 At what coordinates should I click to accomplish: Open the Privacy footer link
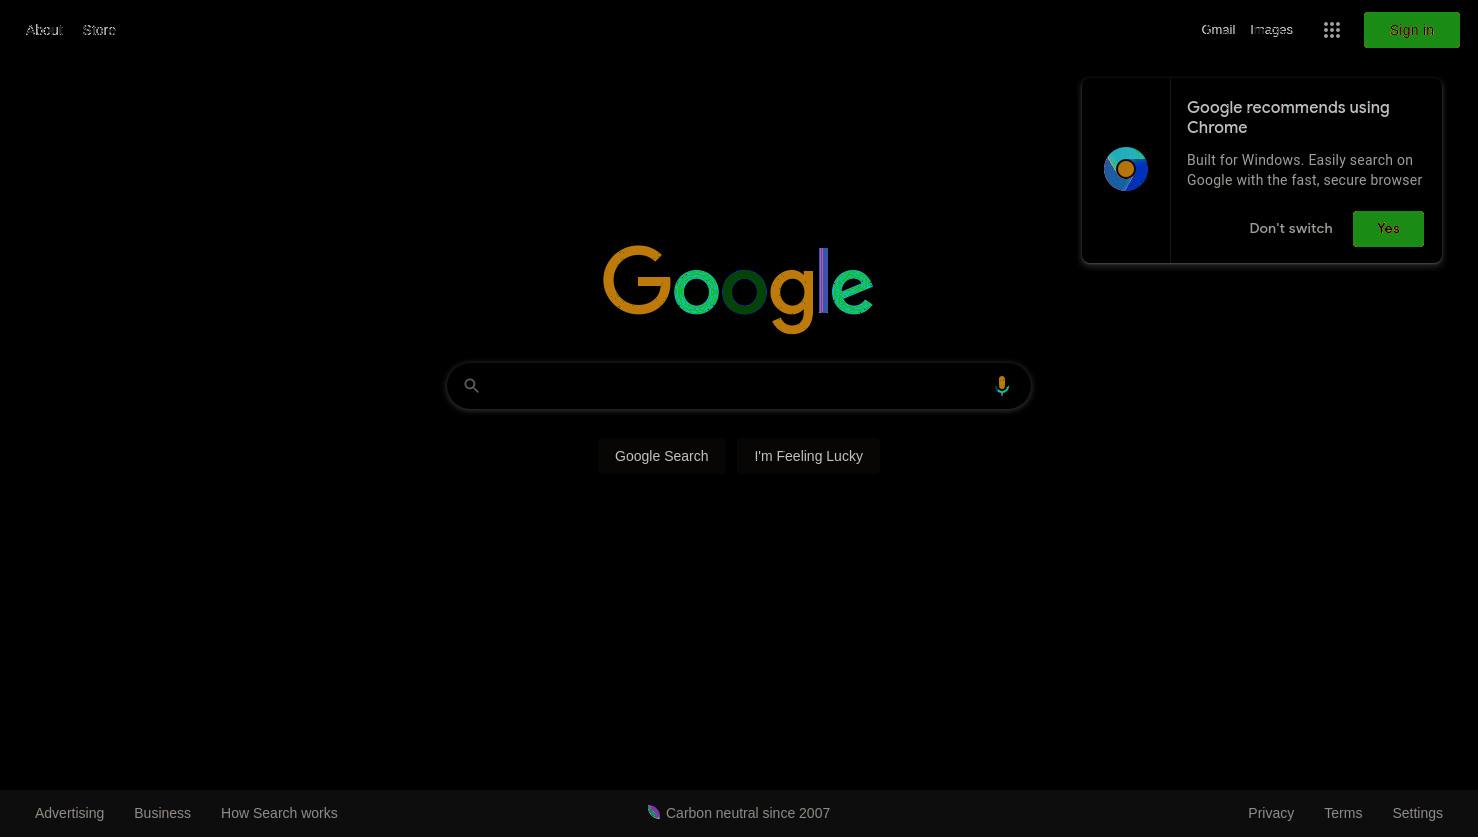[1271, 813]
